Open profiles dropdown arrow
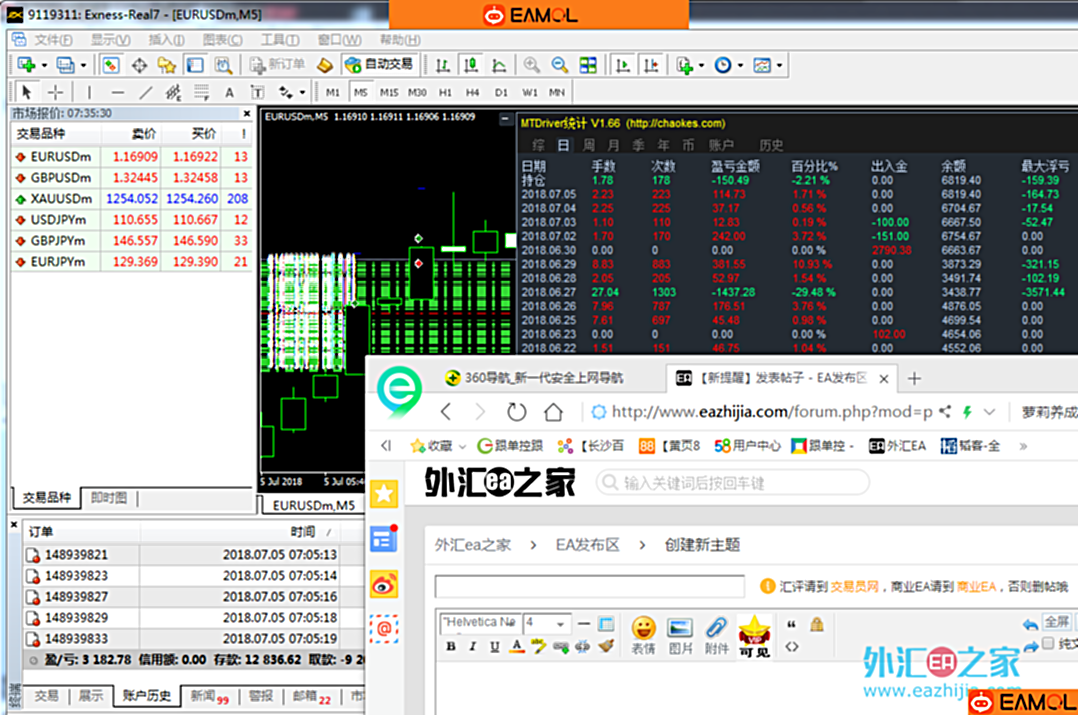The height and width of the screenshot is (715, 1078). (x=83, y=65)
